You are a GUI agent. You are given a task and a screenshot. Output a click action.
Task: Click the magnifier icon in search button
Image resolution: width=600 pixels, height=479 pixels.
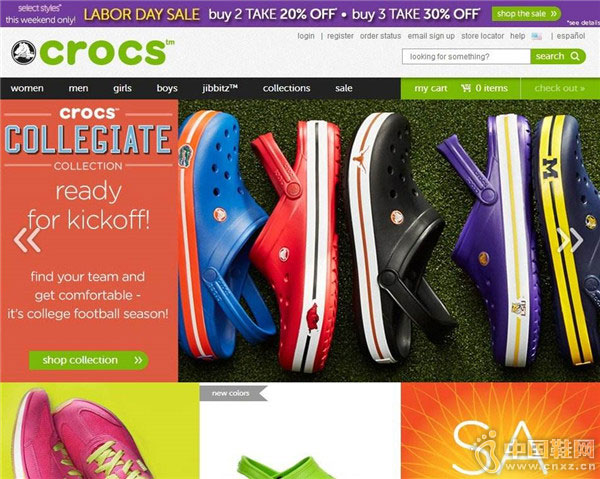tap(575, 56)
